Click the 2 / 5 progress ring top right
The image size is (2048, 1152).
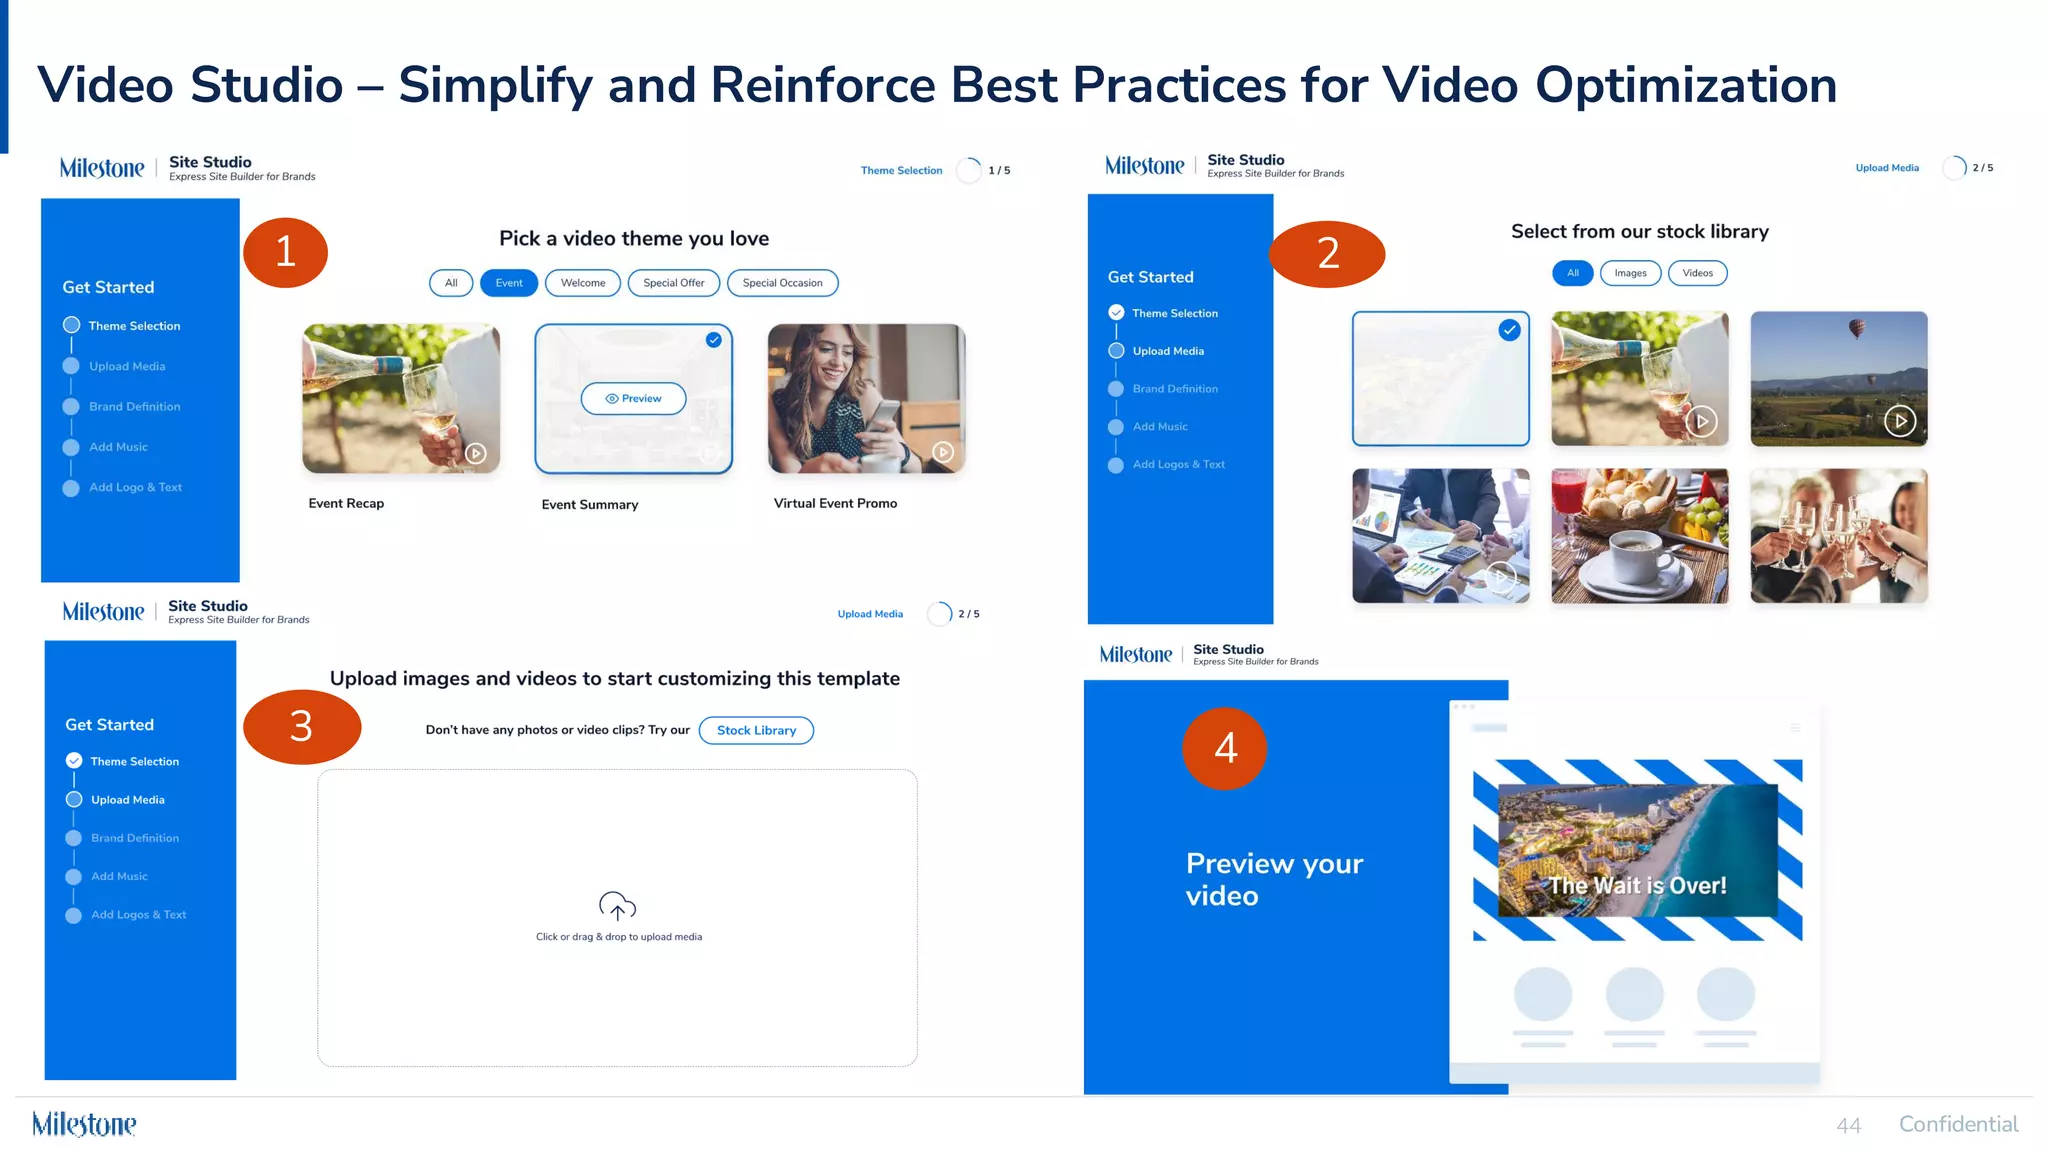(x=1954, y=168)
